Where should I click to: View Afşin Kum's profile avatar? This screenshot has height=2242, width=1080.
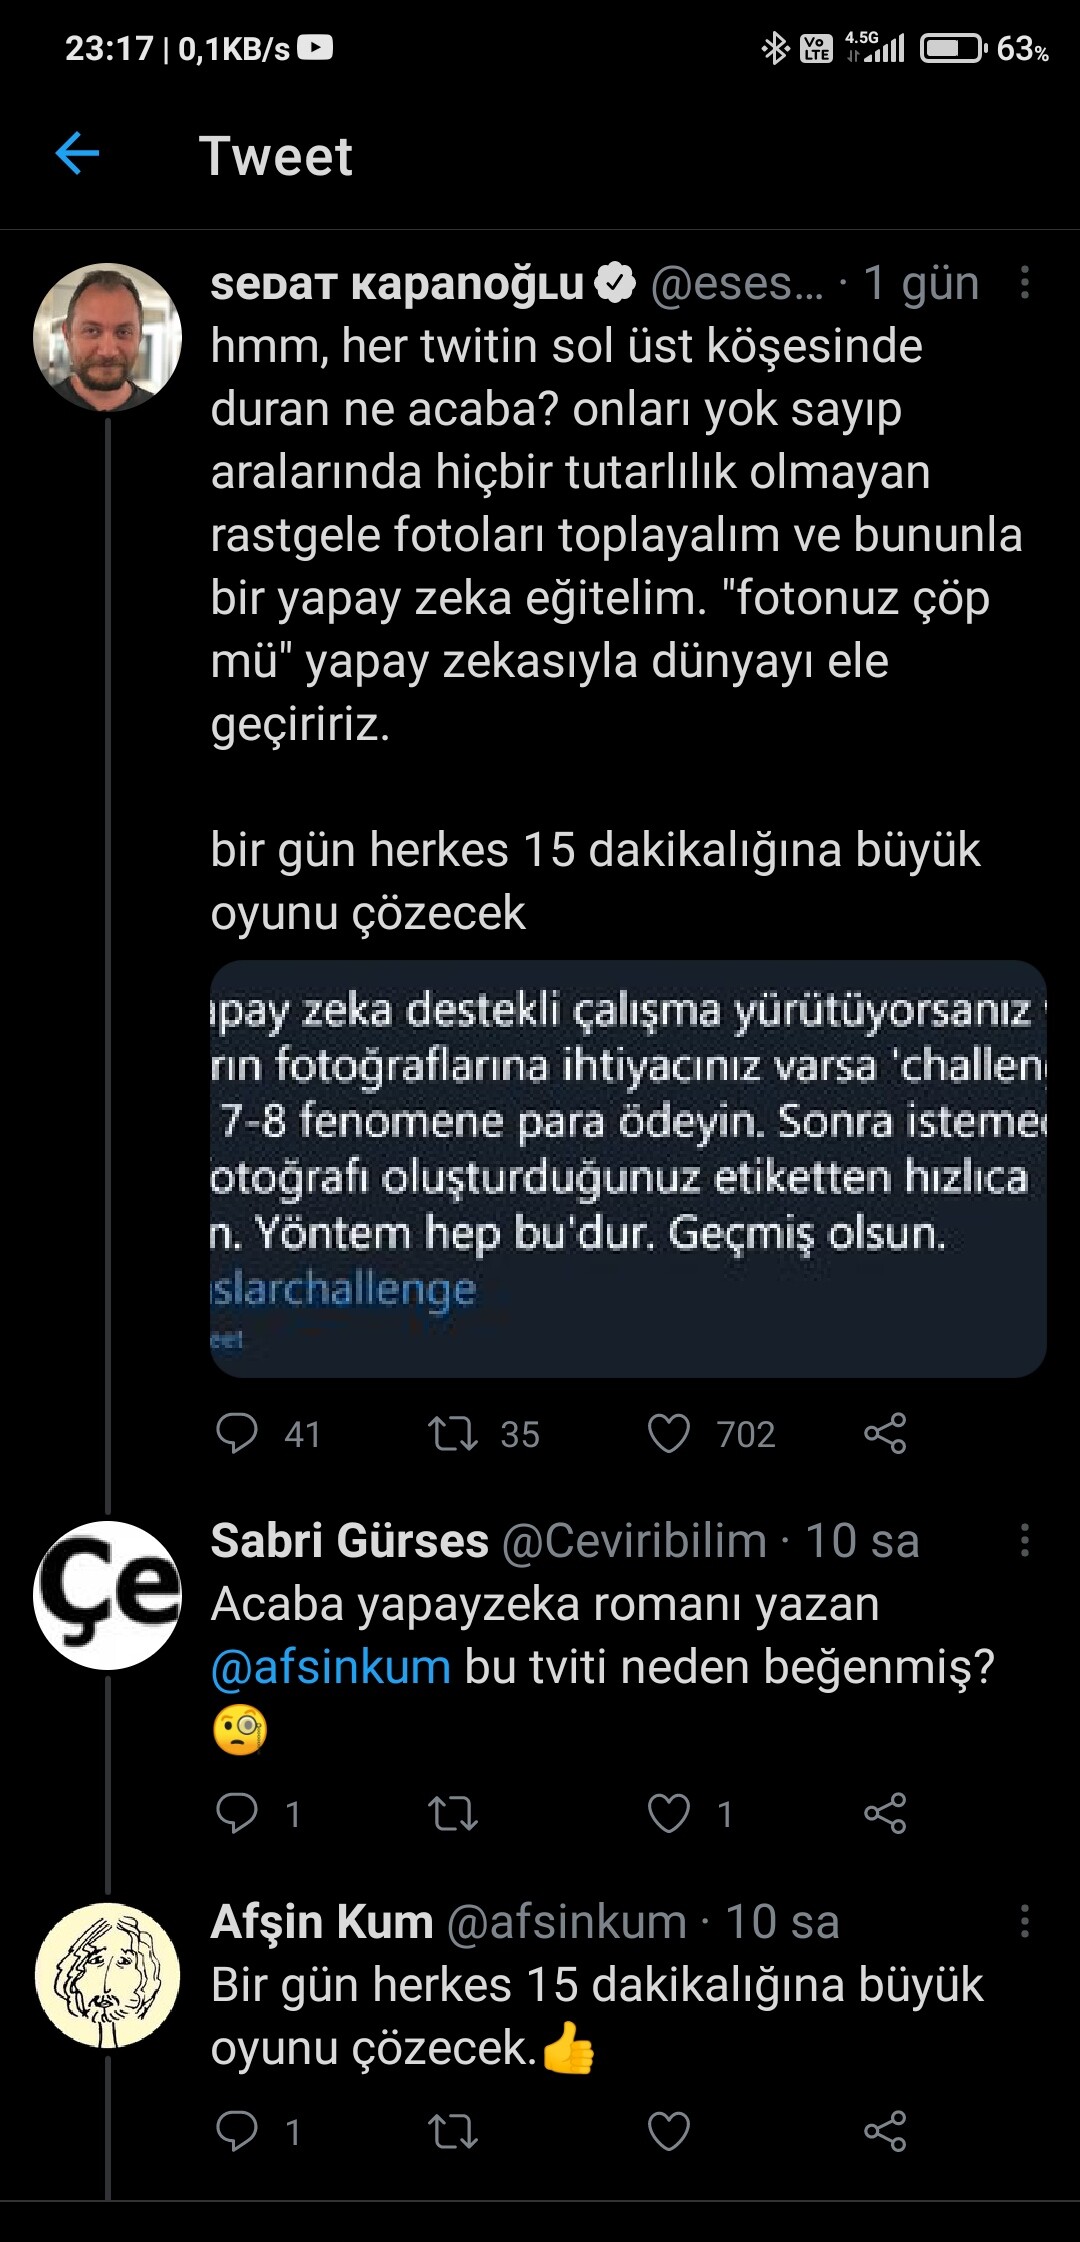click(107, 1975)
